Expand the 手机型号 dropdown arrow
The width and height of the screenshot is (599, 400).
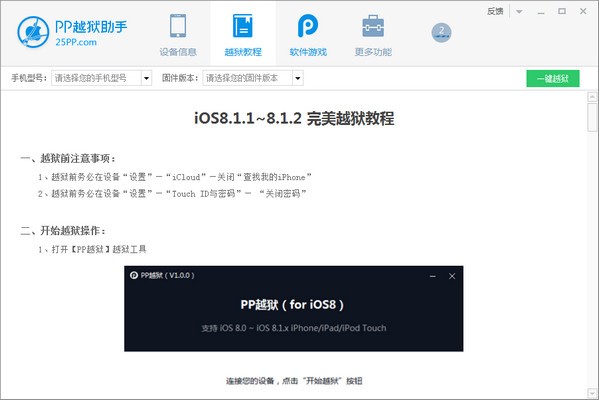[146, 78]
